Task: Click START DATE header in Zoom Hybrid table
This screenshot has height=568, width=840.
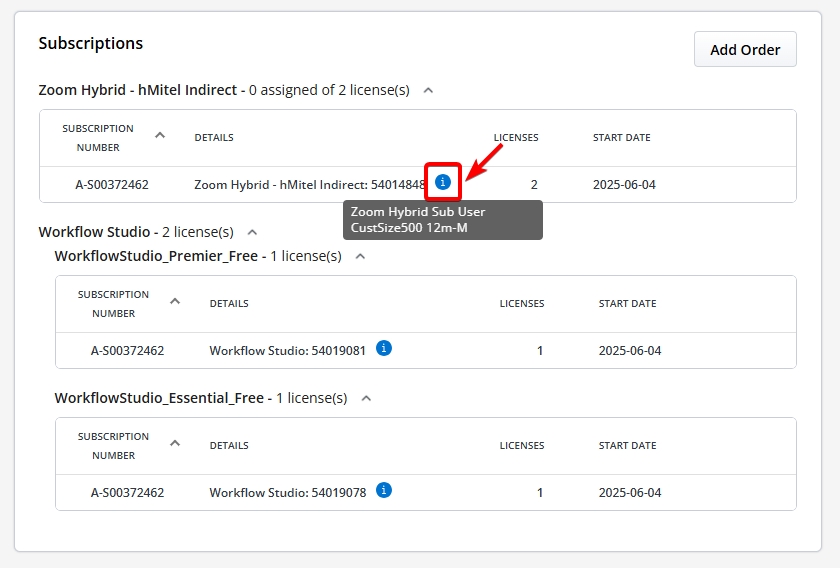Action: (x=621, y=138)
